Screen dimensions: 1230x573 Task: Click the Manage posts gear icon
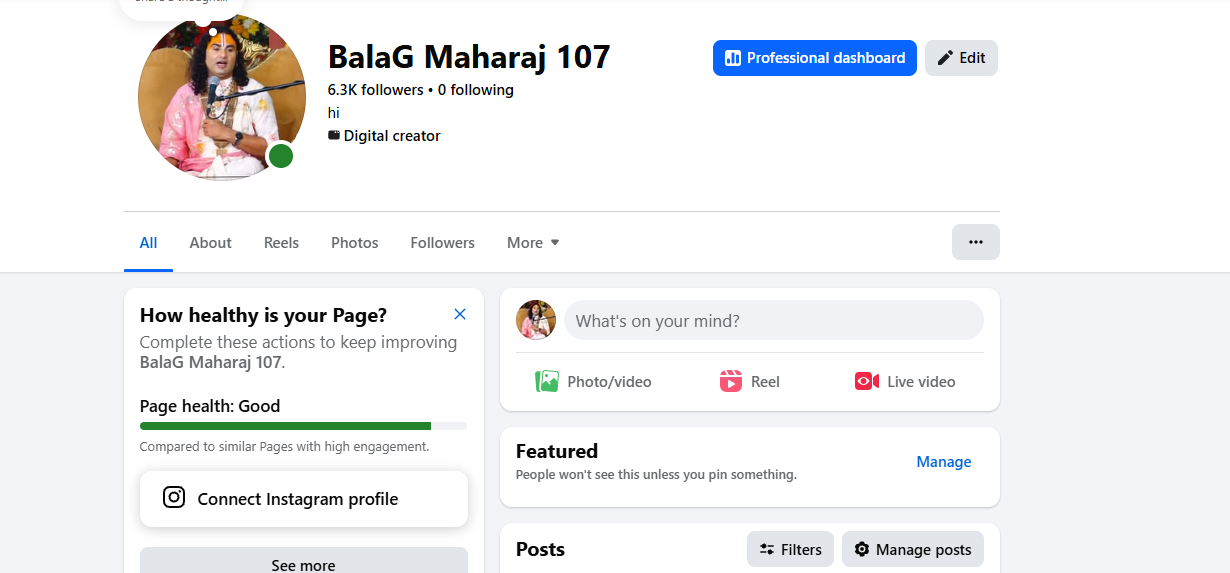pos(862,549)
